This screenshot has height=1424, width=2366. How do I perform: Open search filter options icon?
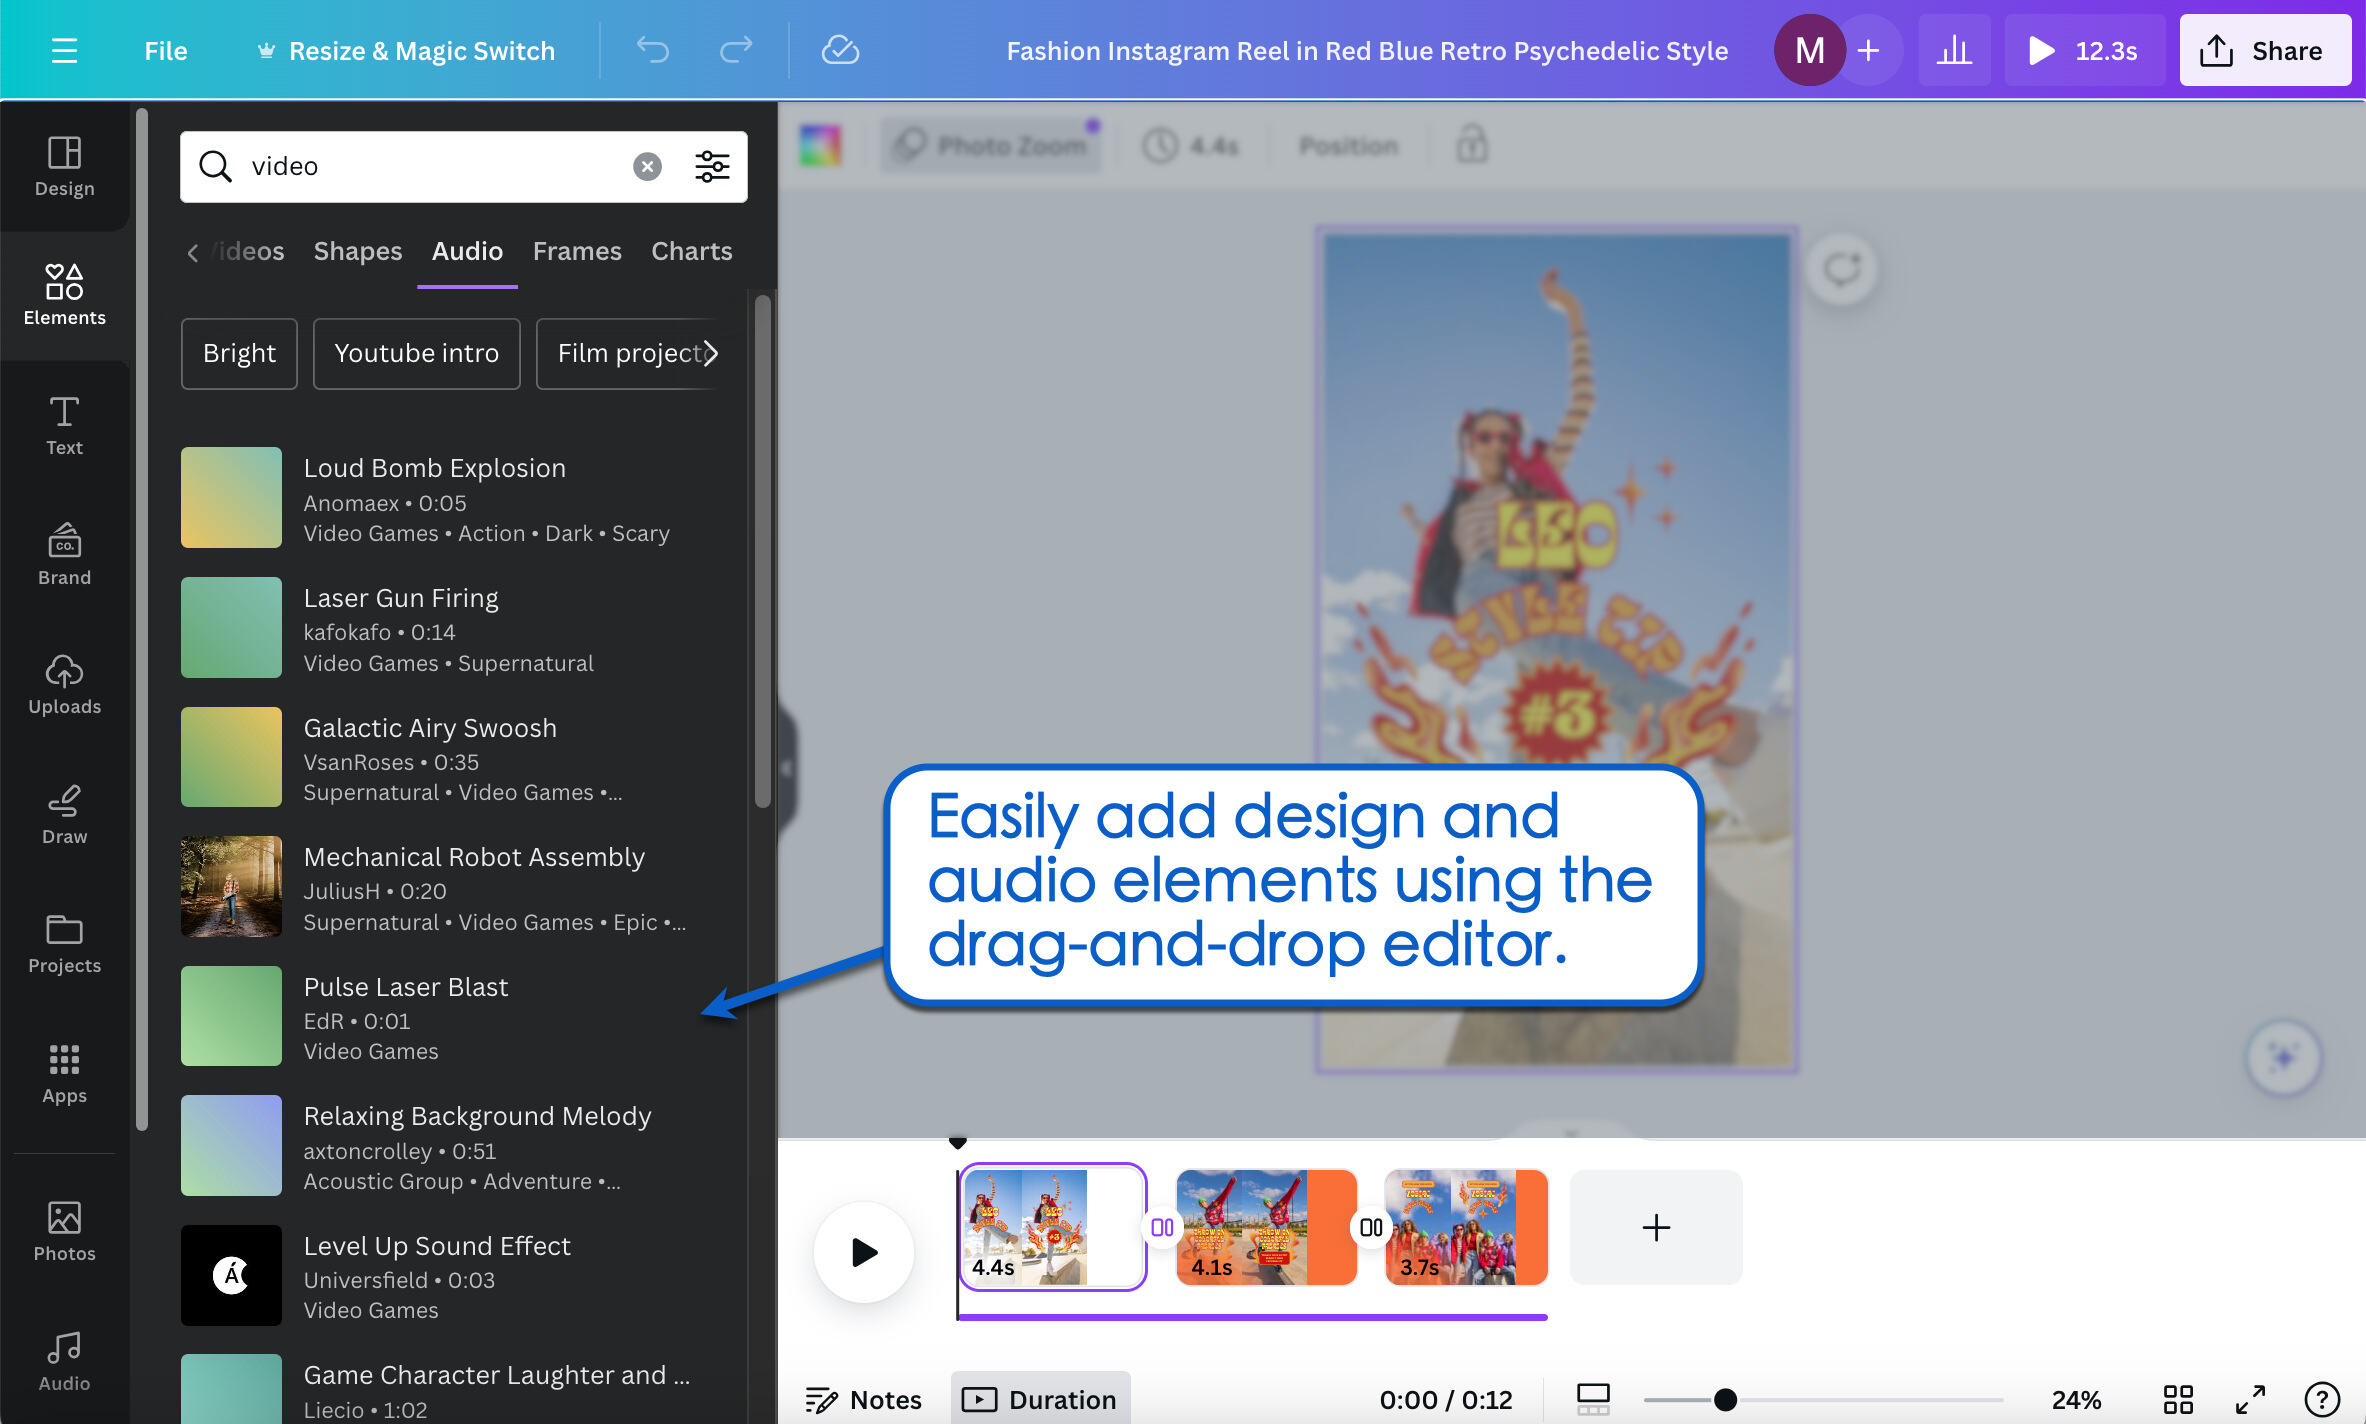[712, 166]
